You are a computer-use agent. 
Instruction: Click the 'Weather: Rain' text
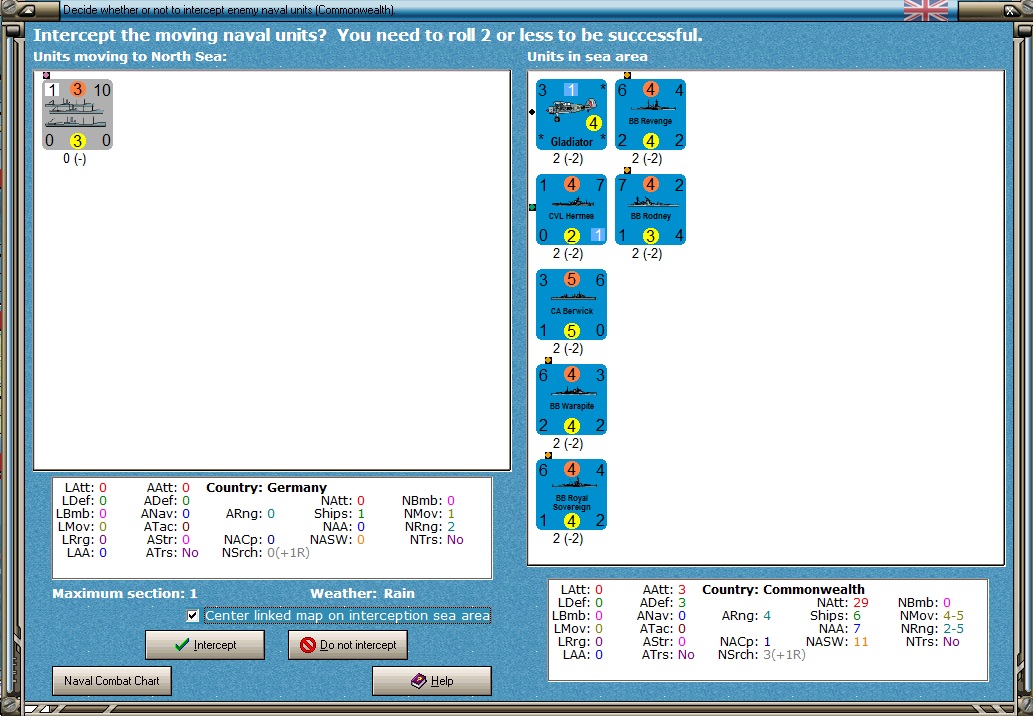tap(362, 593)
